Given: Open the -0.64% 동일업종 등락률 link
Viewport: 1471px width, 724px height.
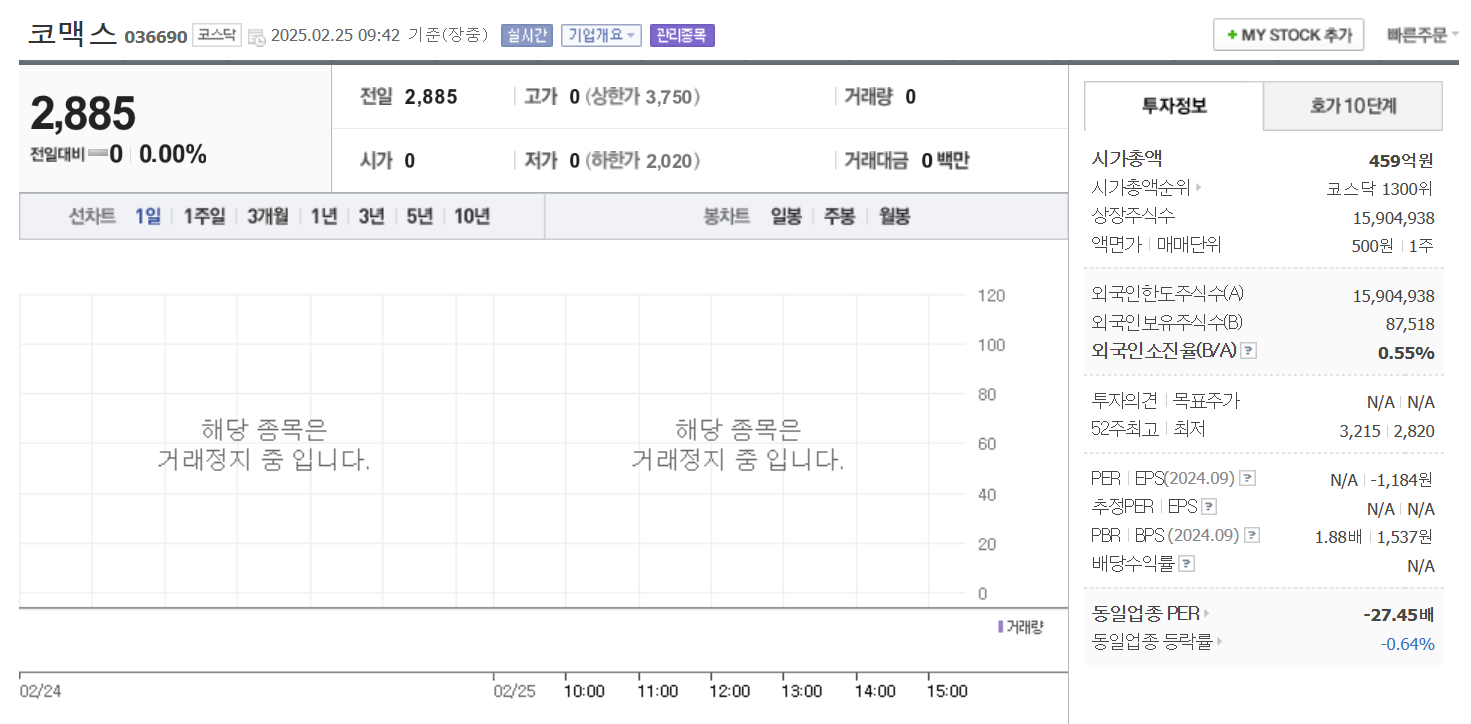Looking at the screenshot, I should click(1408, 644).
